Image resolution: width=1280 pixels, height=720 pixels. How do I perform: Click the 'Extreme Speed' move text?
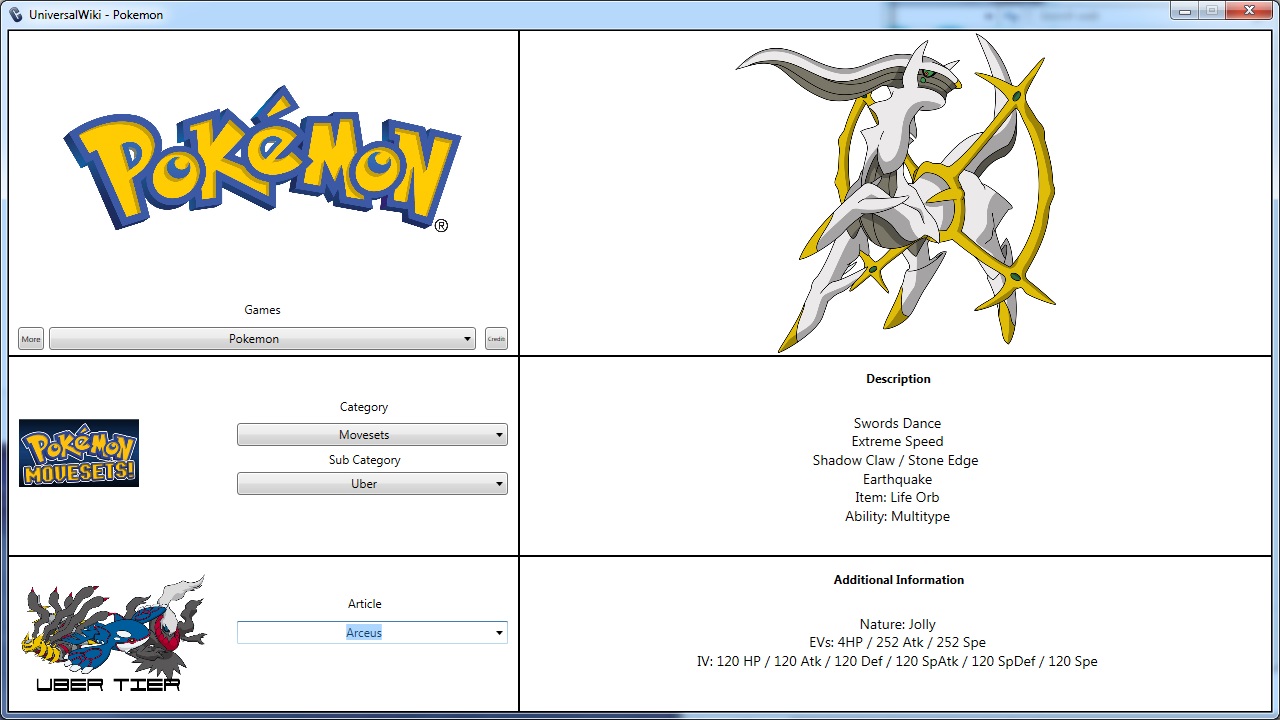897,441
